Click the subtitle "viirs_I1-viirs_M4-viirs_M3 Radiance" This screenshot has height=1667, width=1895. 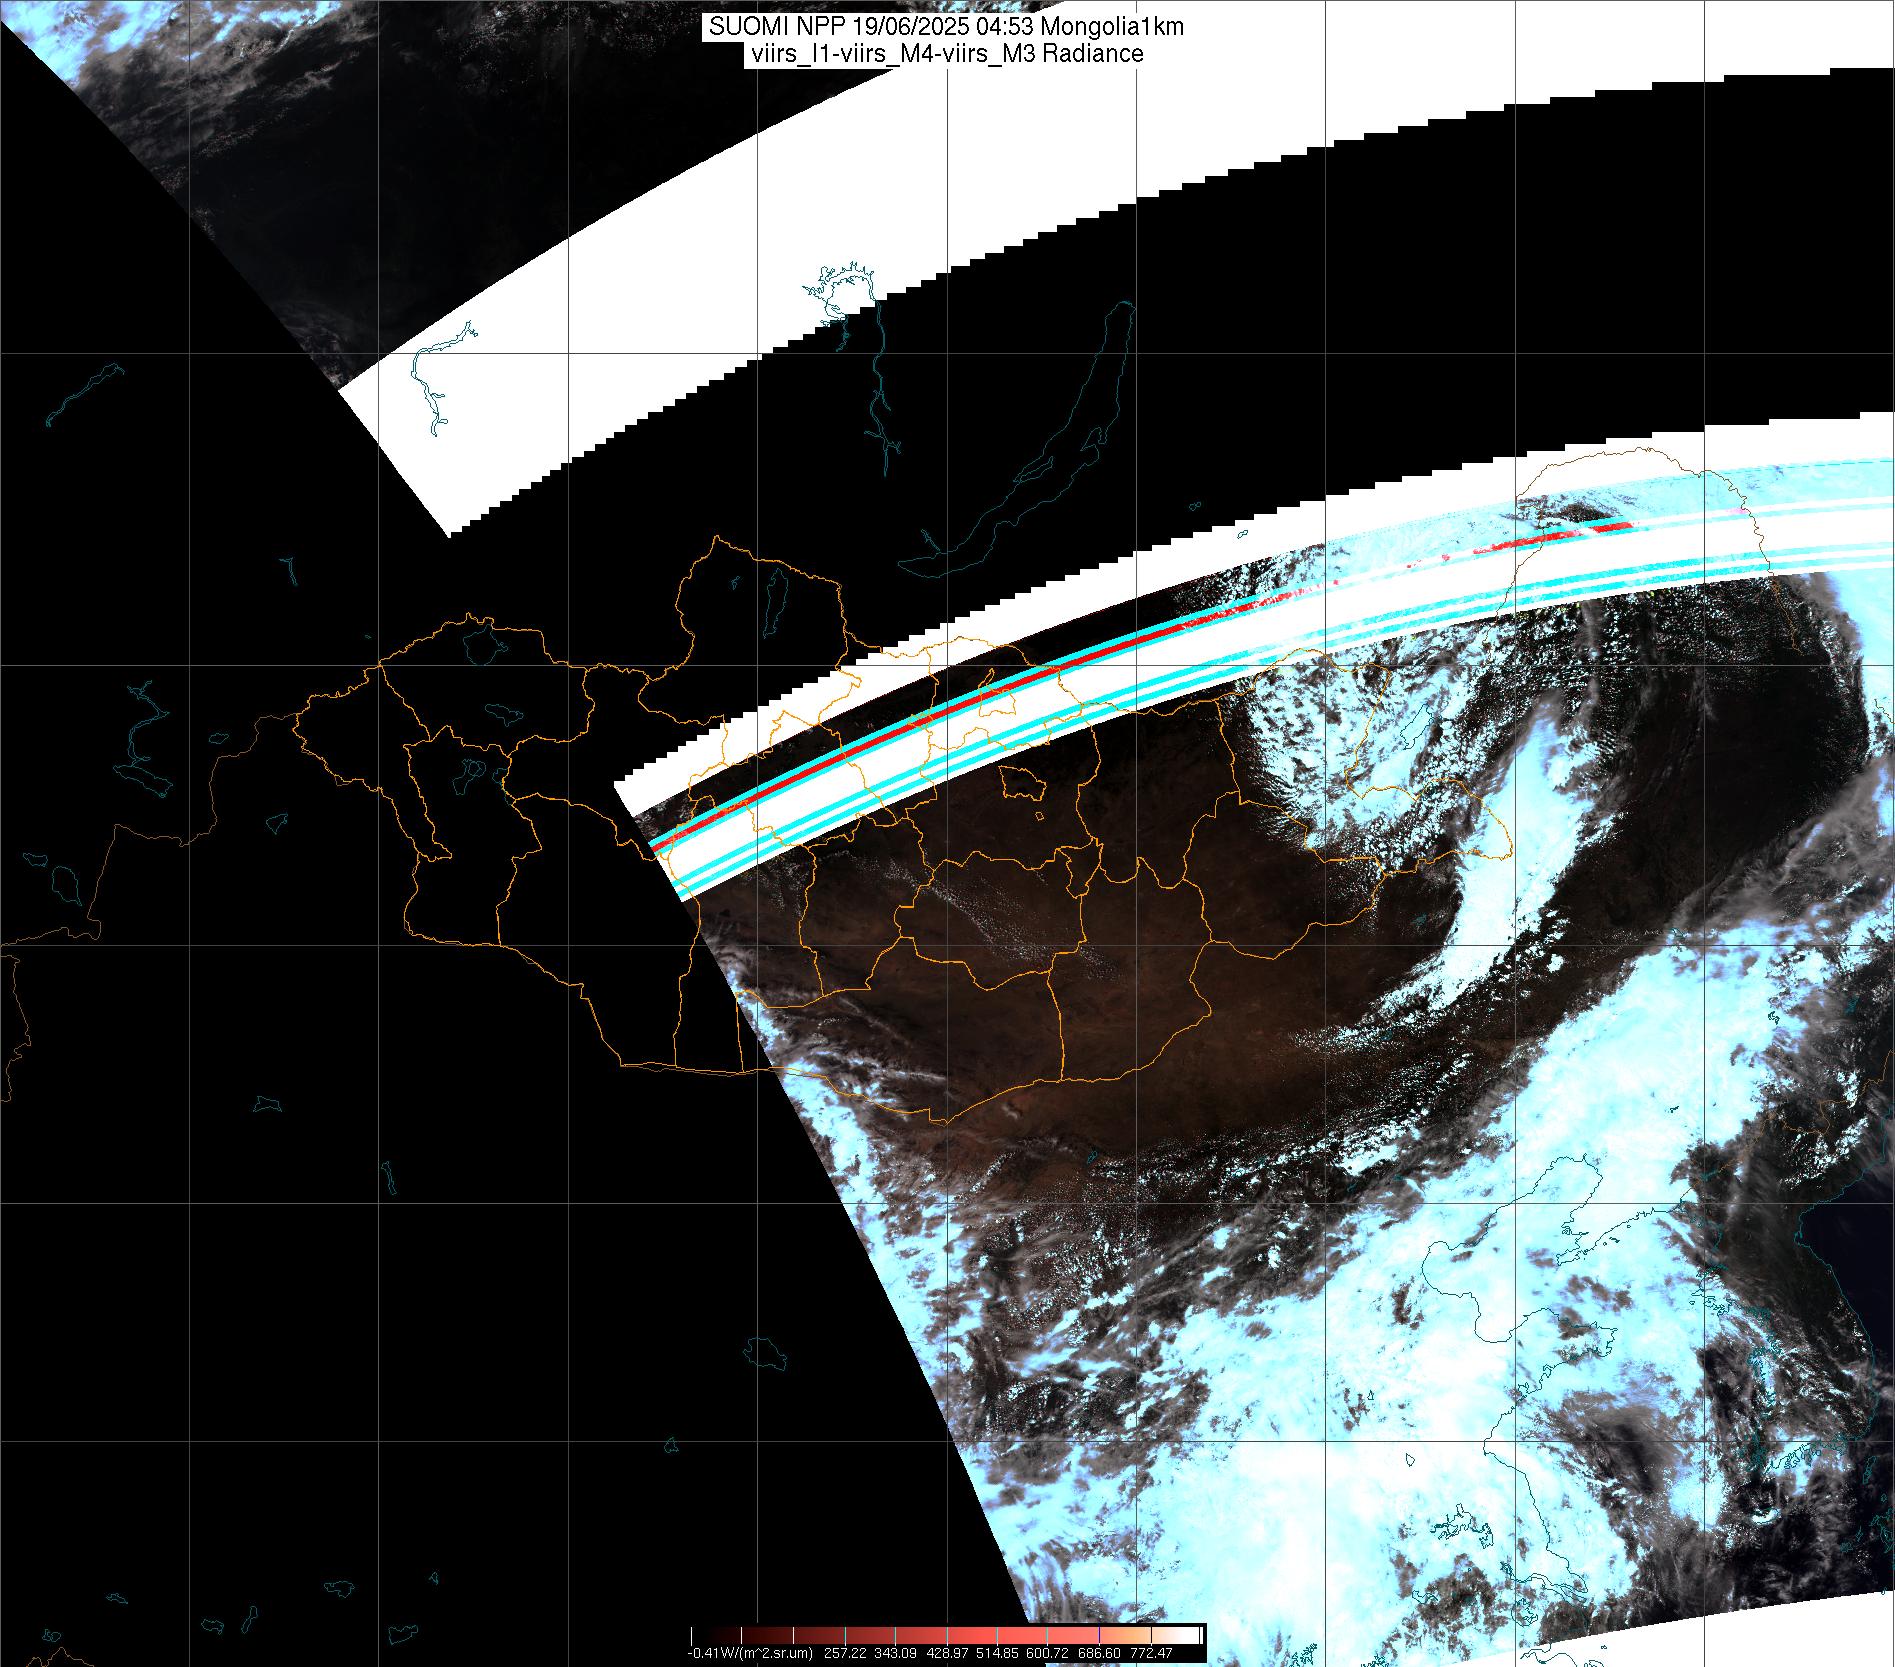pos(945,54)
